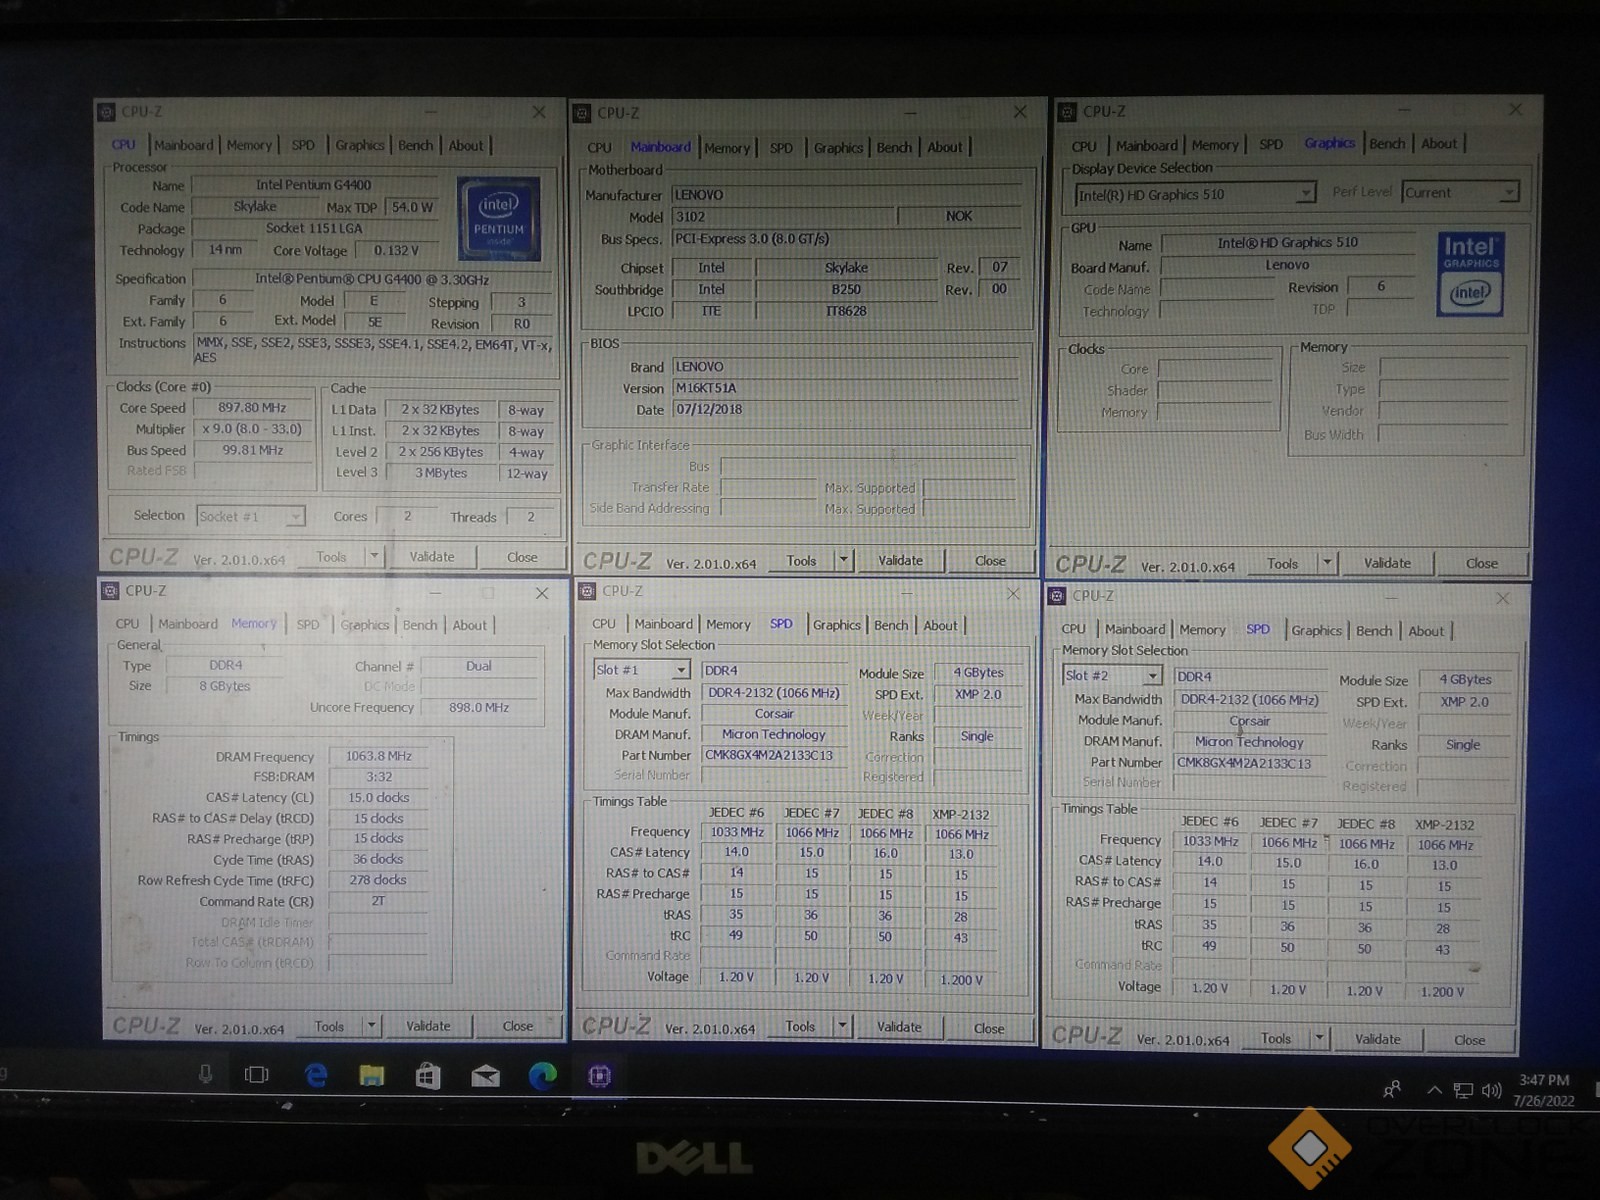The image size is (1600, 1200).
Task: Open File Explorer from the taskbar
Action: click(x=372, y=1076)
